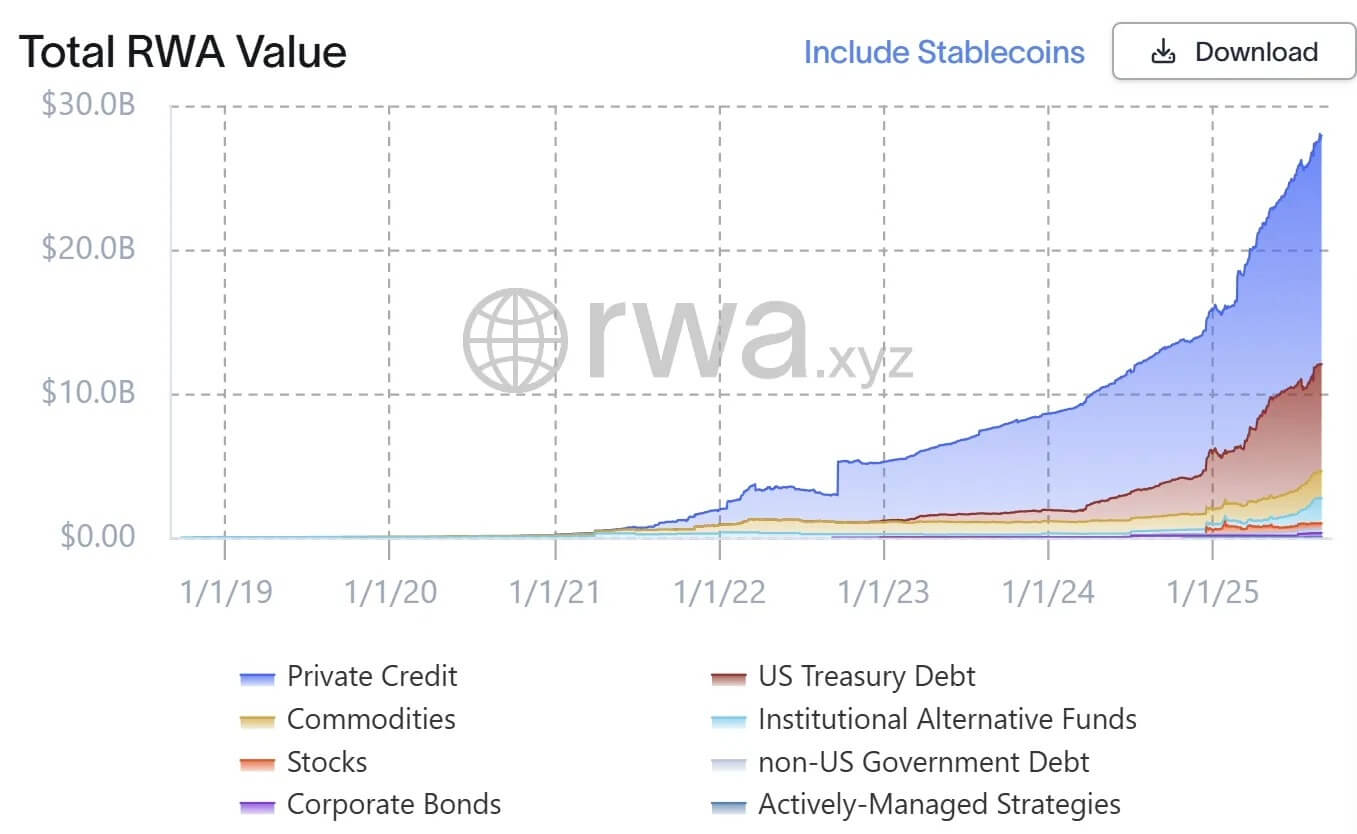Screen dimensions: 1357x834
Task: Click the $20.0B y-axis label
Action: click(88, 249)
